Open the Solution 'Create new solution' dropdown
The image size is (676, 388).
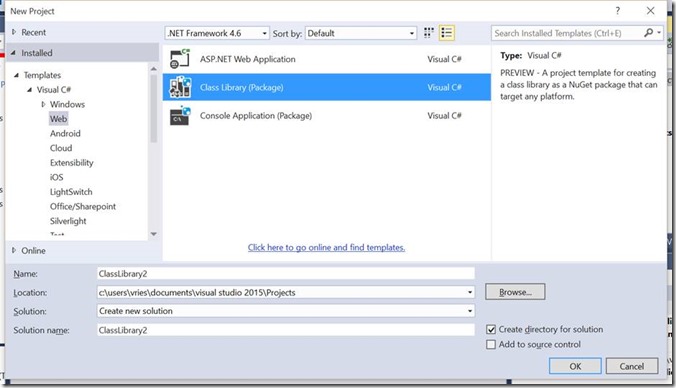(470, 311)
